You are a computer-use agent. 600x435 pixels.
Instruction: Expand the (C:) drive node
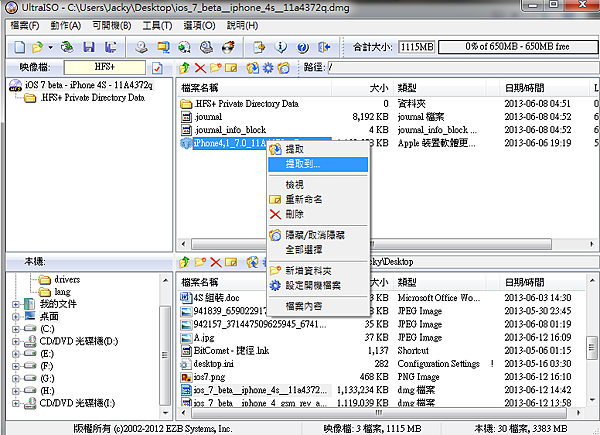pyautogui.click(x=16, y=329)
